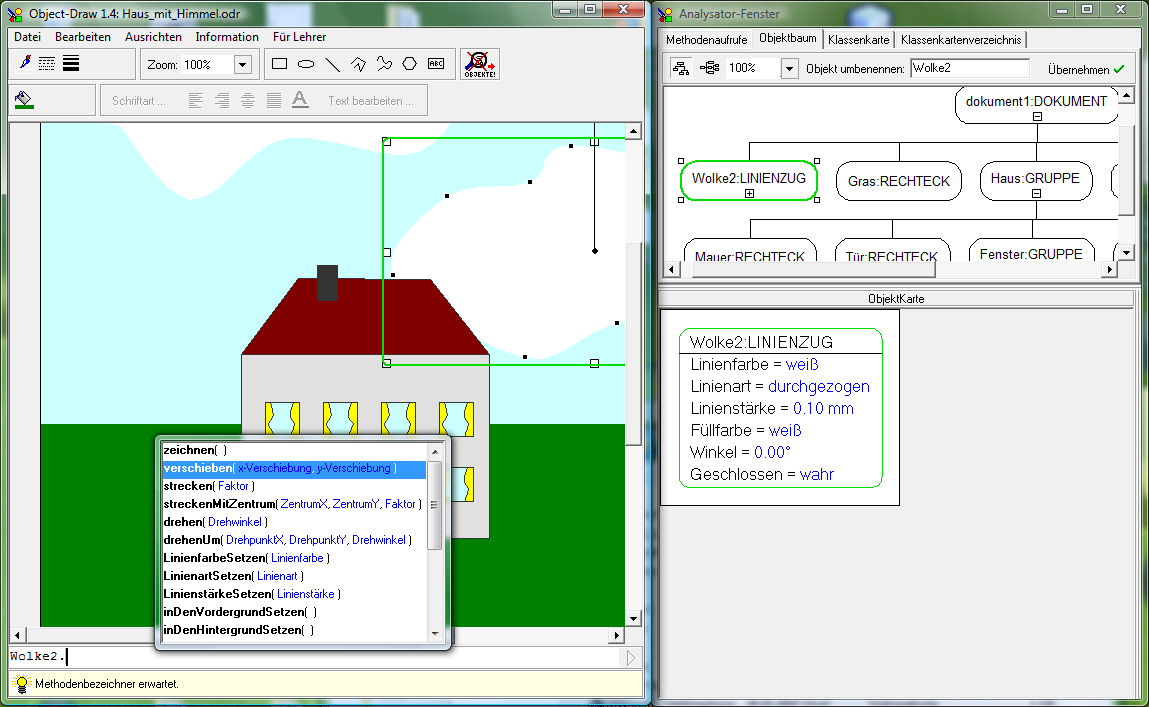Open the line style (dashed lines) tool
The image size is (1149, 707).
click(x=47, y=63)
